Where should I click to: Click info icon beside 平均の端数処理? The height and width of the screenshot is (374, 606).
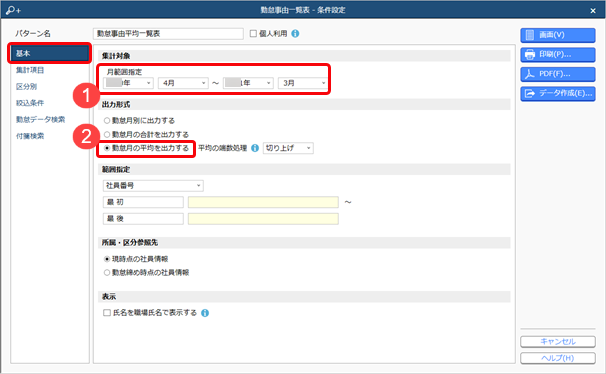(255, 148)
